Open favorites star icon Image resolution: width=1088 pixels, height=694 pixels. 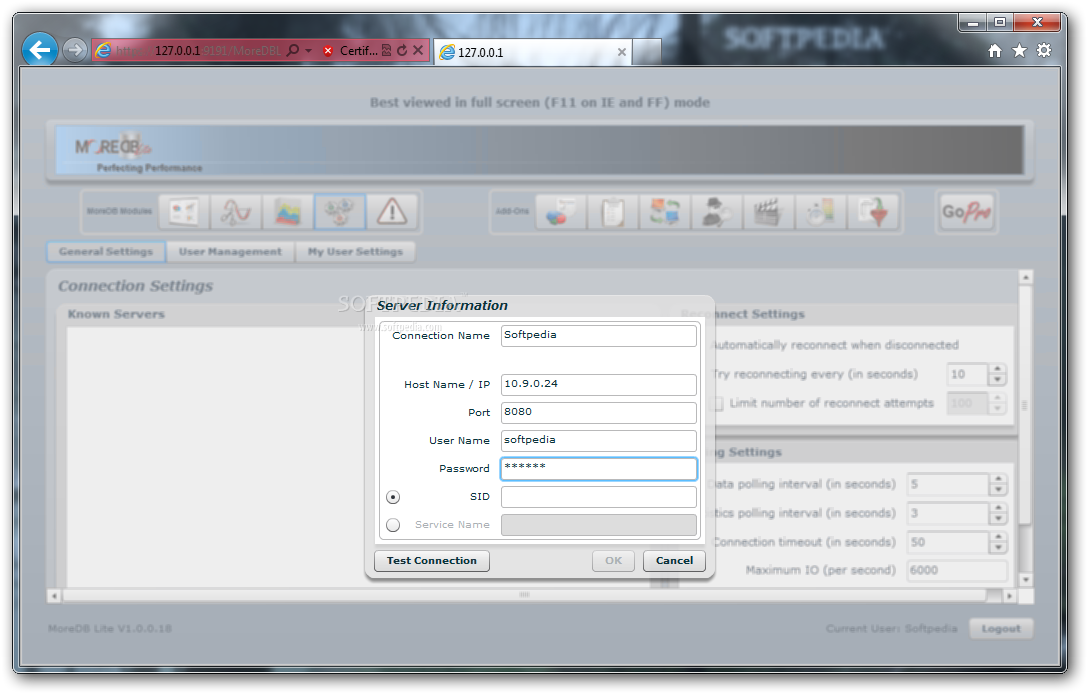coord(1019,51)
